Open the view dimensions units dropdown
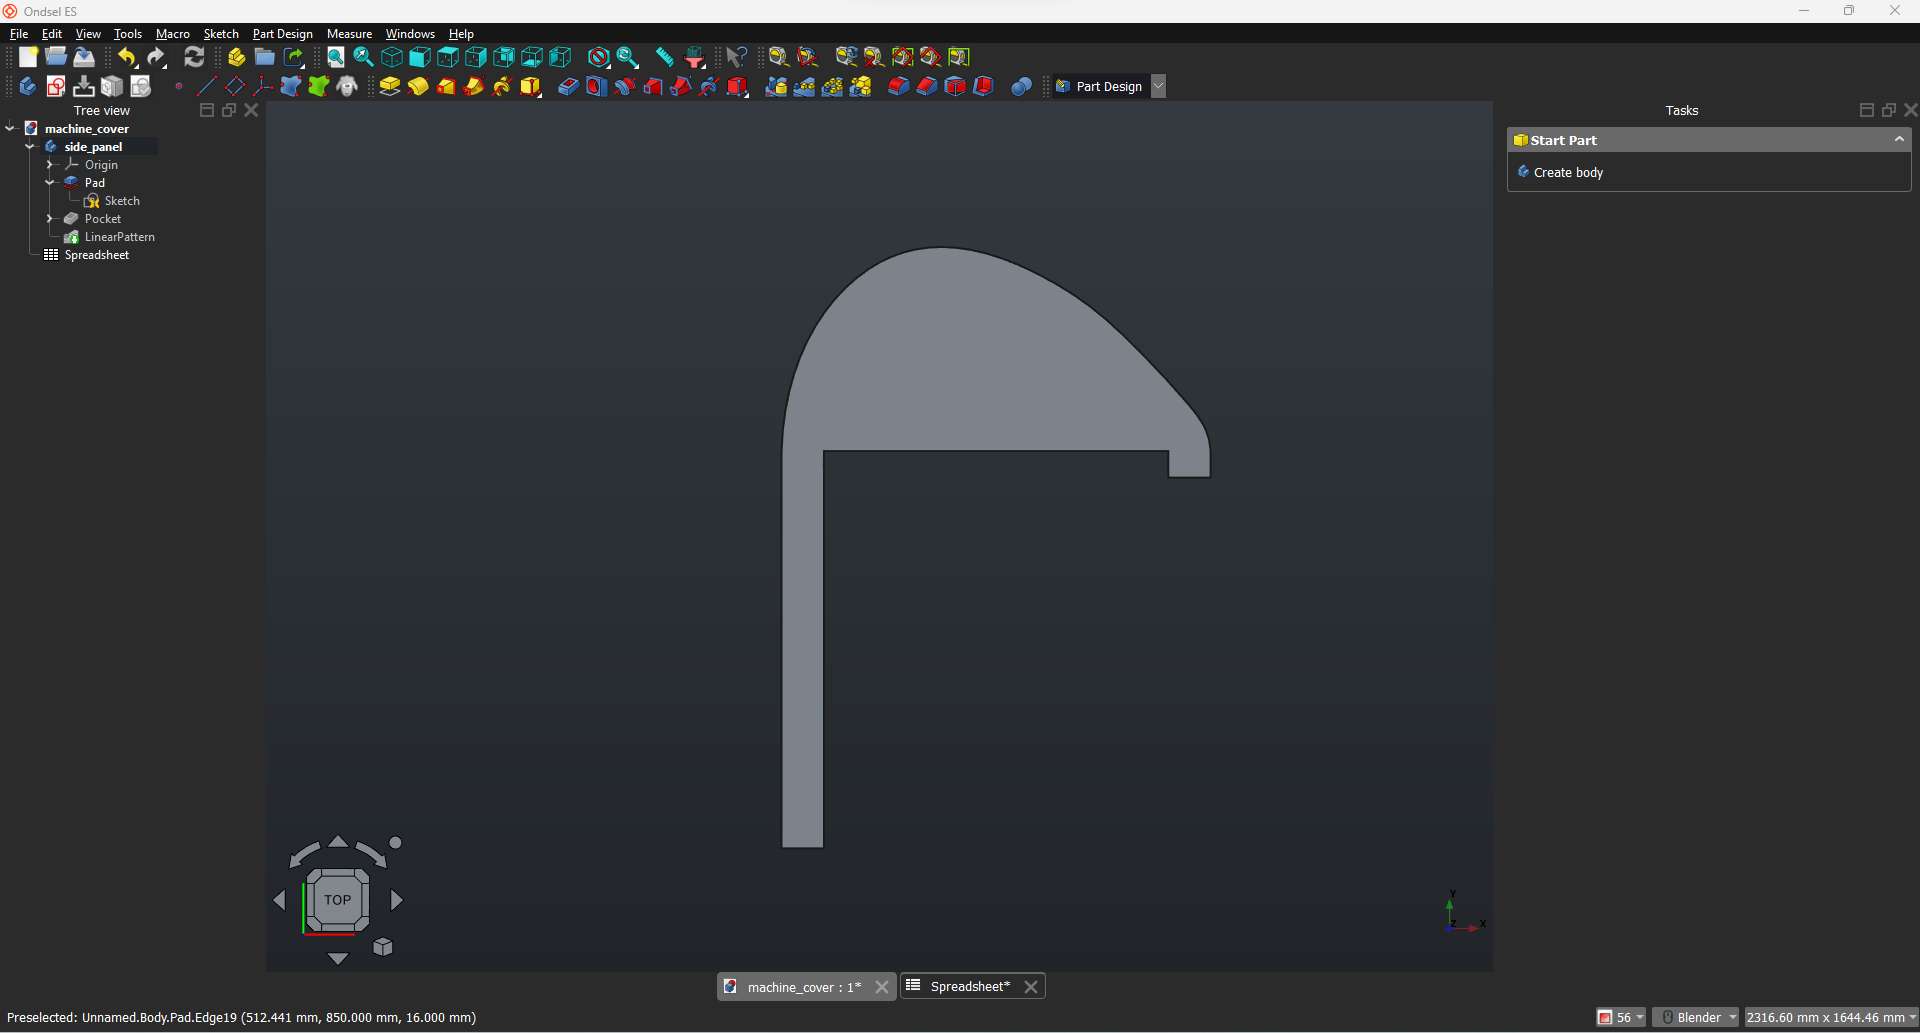Image resolution: width=1920 pixels, height=1033 pixels. coord(1832,1018)
